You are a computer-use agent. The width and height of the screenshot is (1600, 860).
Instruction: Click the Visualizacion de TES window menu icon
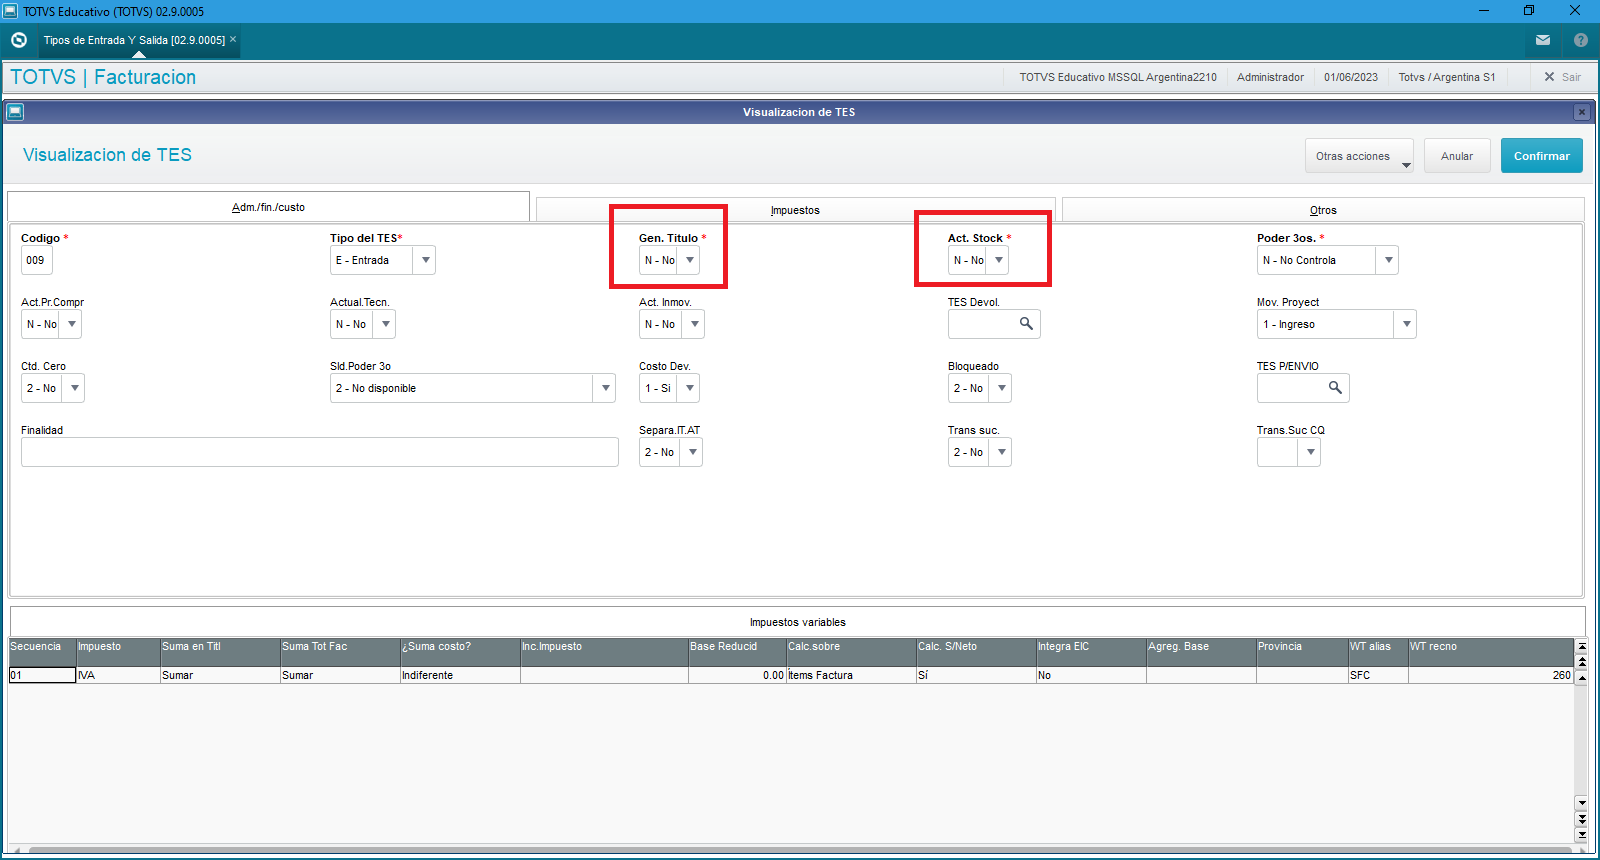click(x=15, y=112)
